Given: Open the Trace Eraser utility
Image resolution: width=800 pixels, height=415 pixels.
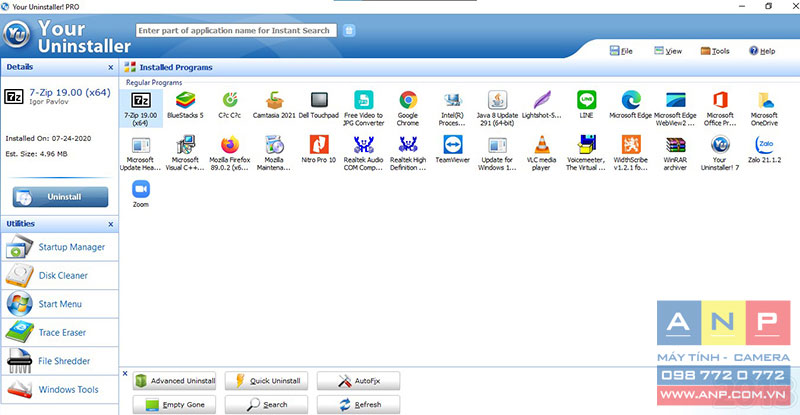Looking at the screenshot, I should 60,333.
